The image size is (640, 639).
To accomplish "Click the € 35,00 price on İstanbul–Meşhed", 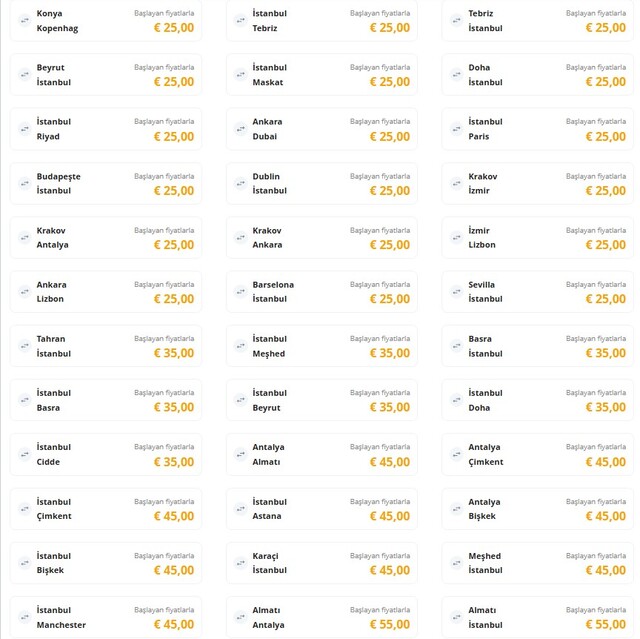I will 389,353.
